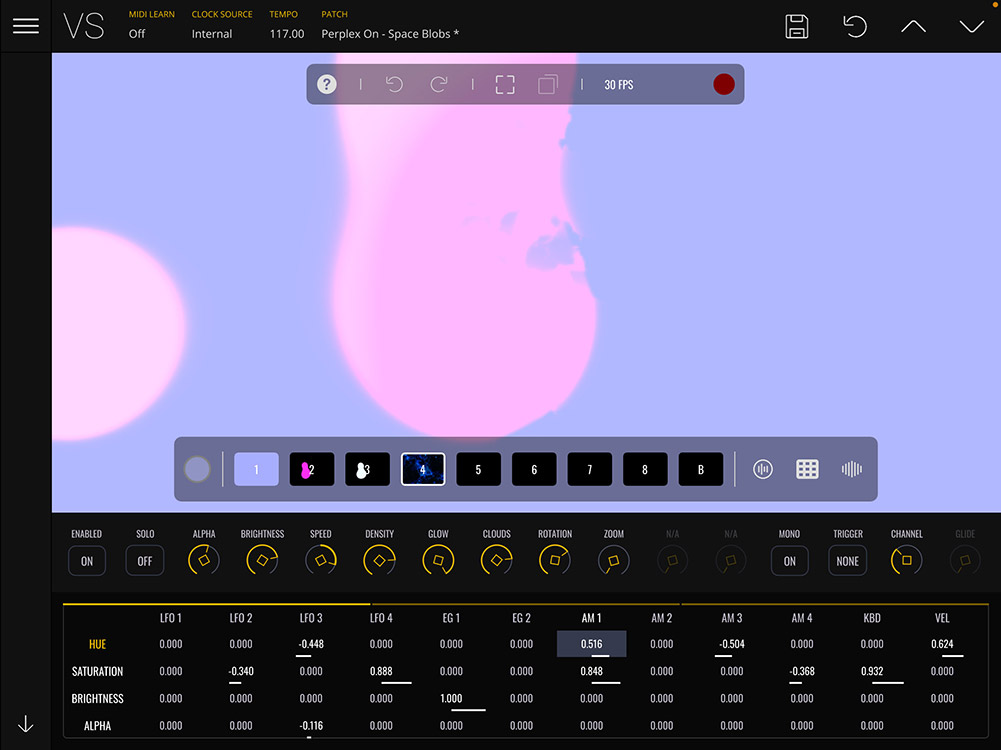1001x750 pixels.
Task: Go to previous patch with up chevron
Action: (913, 27)
